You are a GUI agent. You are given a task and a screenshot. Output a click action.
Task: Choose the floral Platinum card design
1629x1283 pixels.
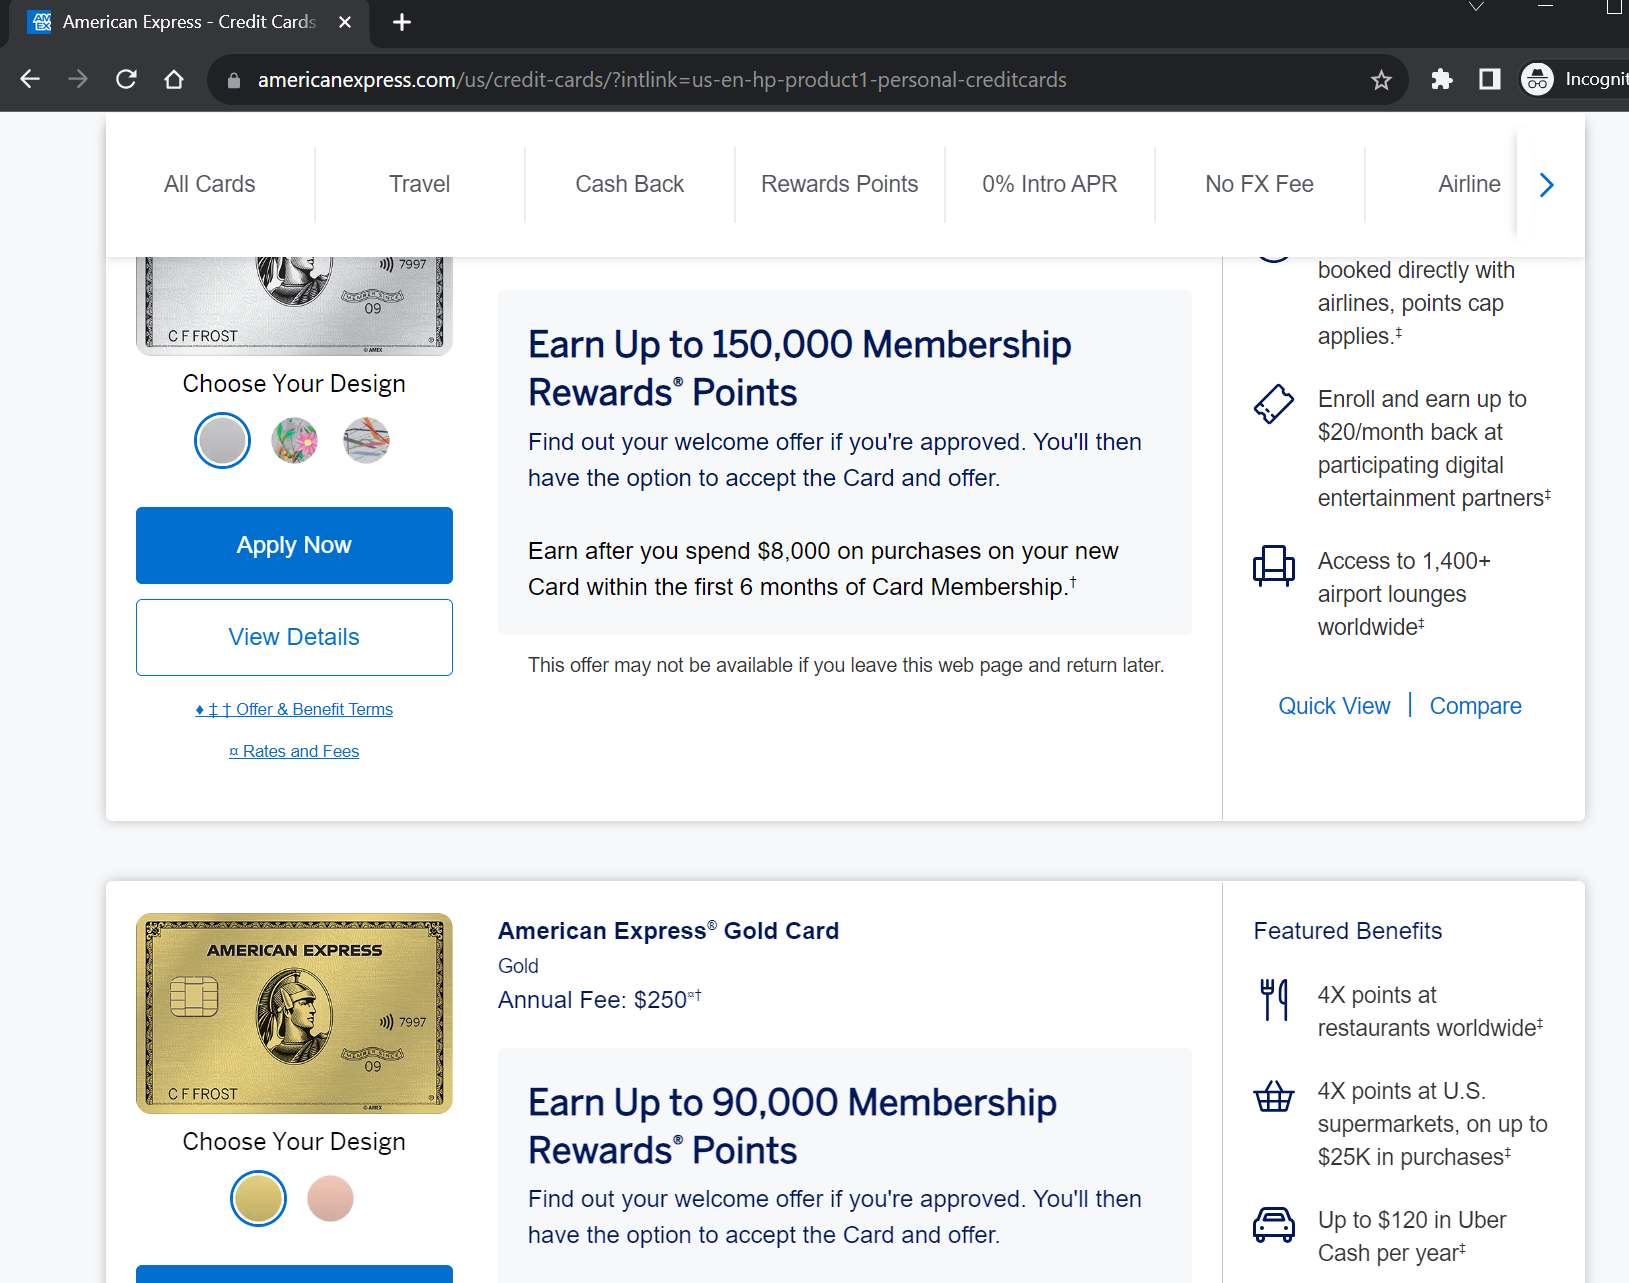[x=294, y=440]
